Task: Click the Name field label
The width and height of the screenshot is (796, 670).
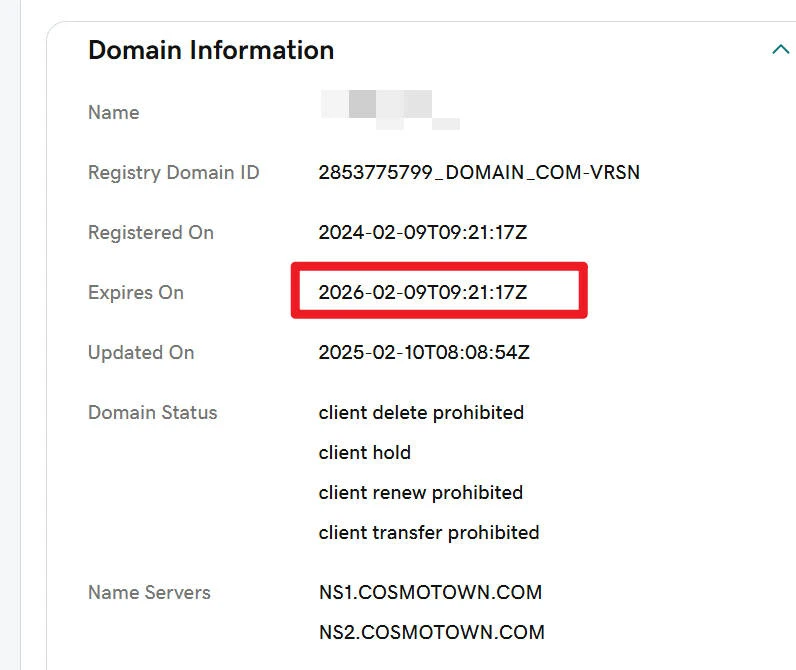Action: pyautogui.click(x=113, y=113)
